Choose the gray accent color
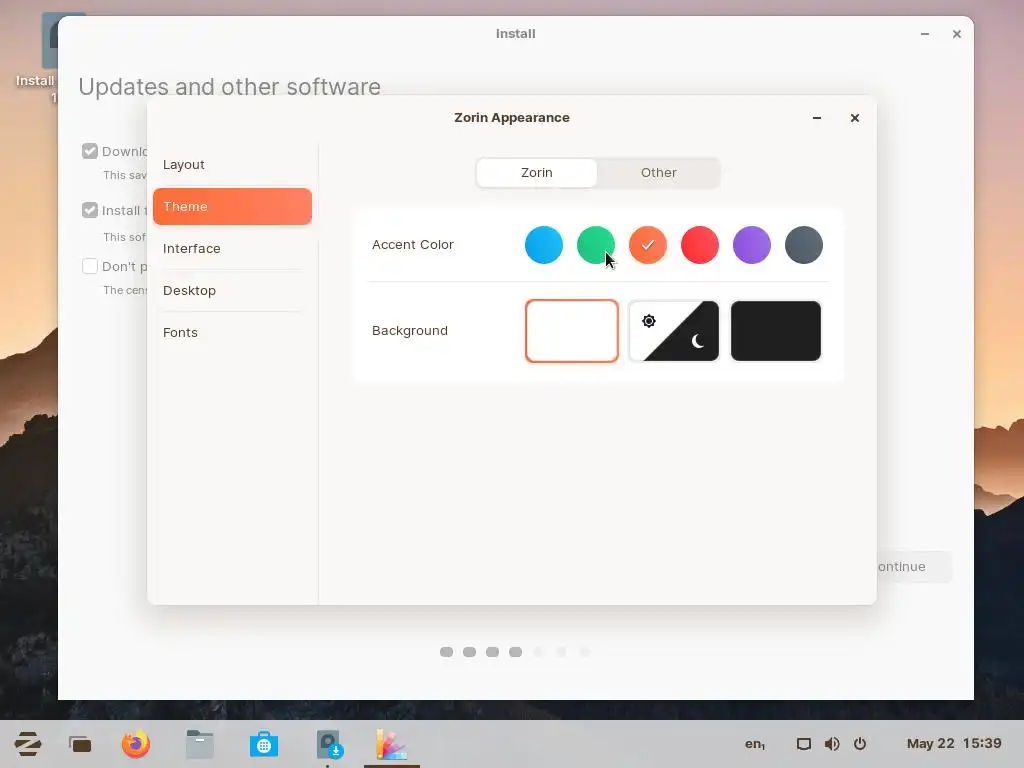Screen dimensions: 1024x768 [804, 245]
